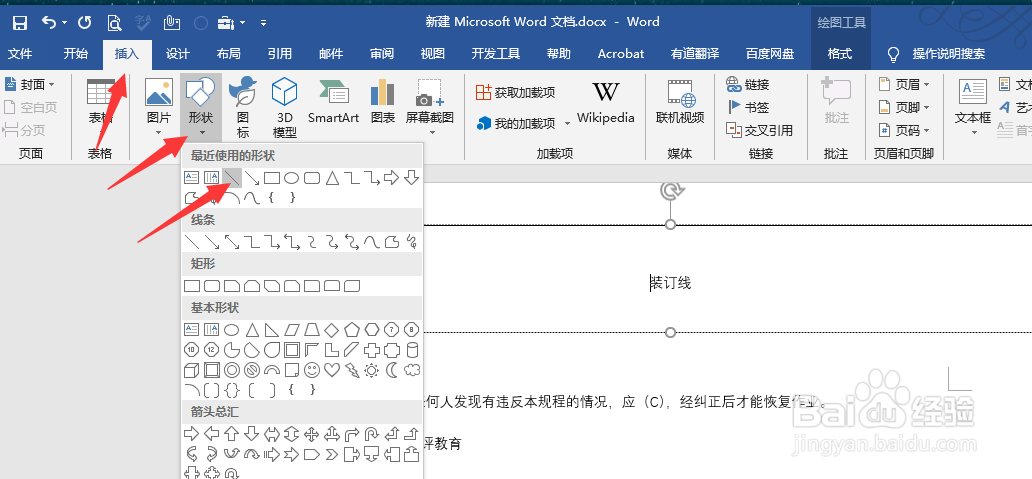Screen dimensions: 1032x479
Task: Choose the up arrow under 箭头总汇
Action: coord(231,434)
